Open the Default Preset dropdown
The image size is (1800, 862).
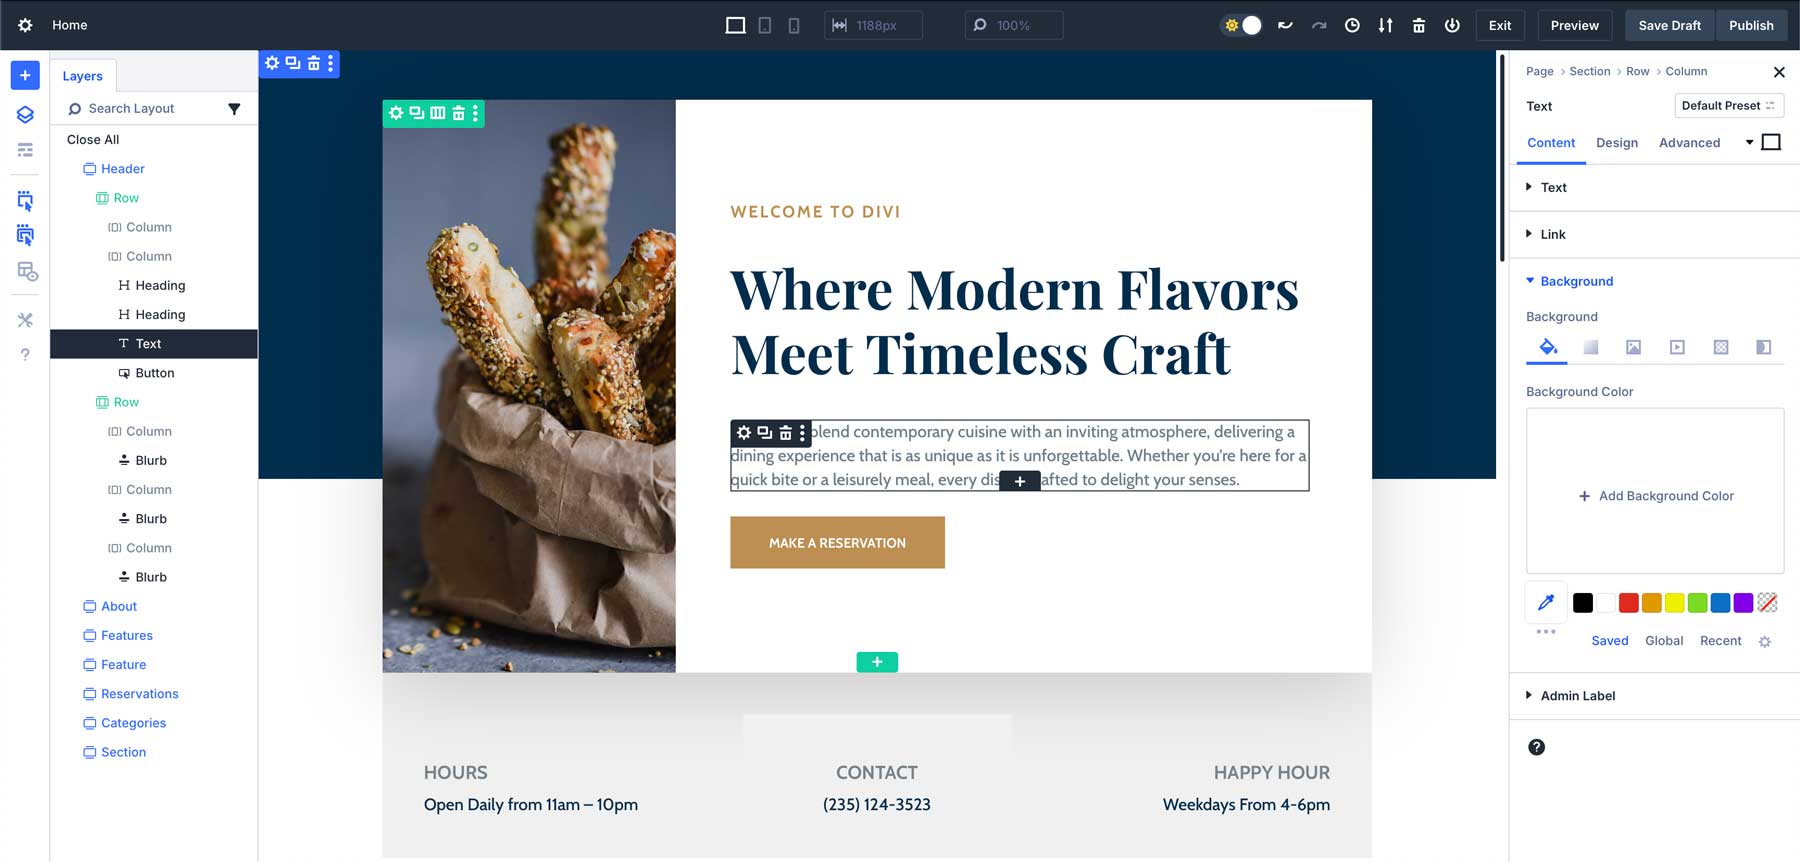point(1729,105)
